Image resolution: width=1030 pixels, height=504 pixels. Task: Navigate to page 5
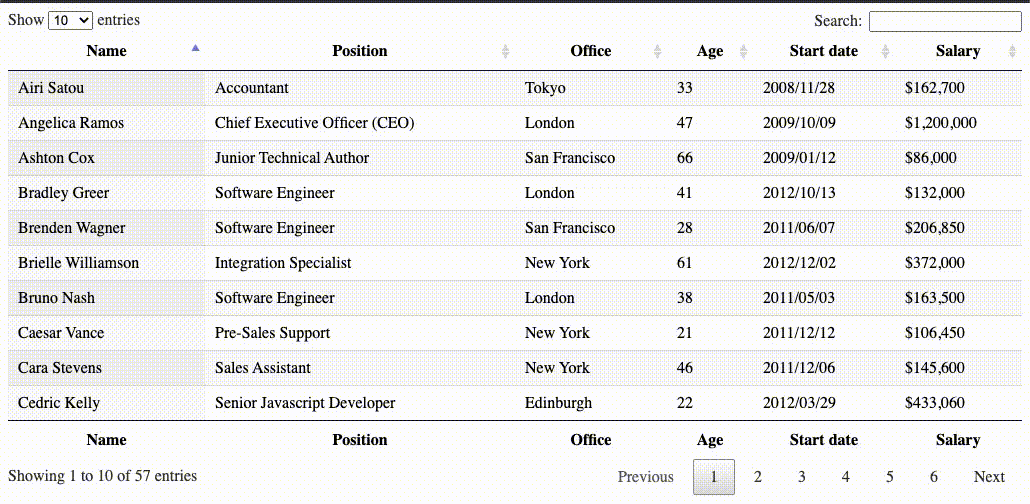(890, 477)
